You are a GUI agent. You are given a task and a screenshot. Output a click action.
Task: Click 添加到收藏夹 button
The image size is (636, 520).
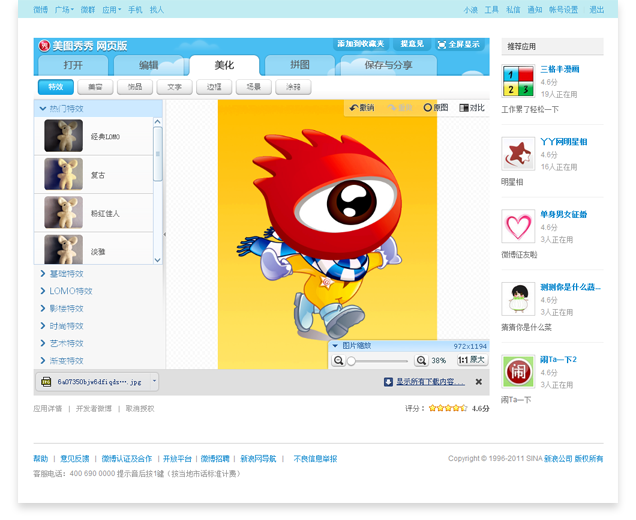(361, 44)
